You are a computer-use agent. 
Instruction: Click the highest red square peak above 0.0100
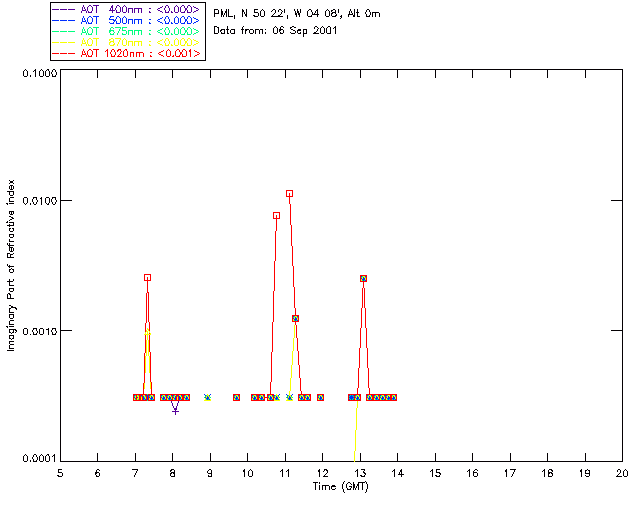pyautogui.click(x=289, y=194)
